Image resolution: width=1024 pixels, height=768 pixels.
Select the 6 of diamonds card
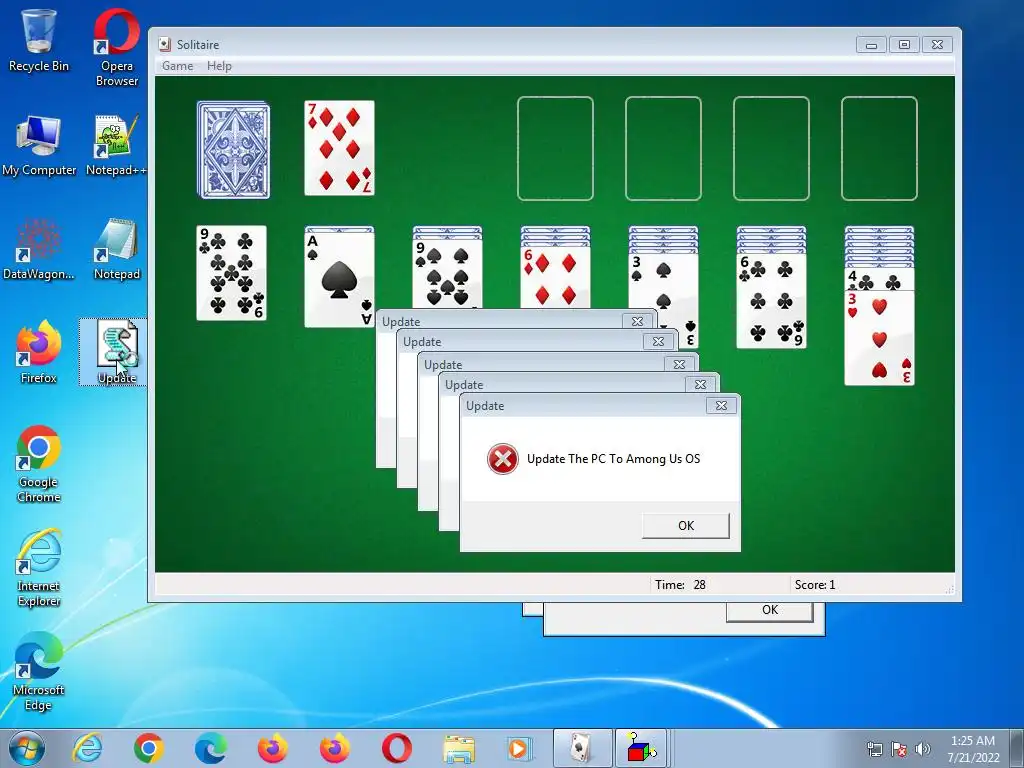click(555, 277)
